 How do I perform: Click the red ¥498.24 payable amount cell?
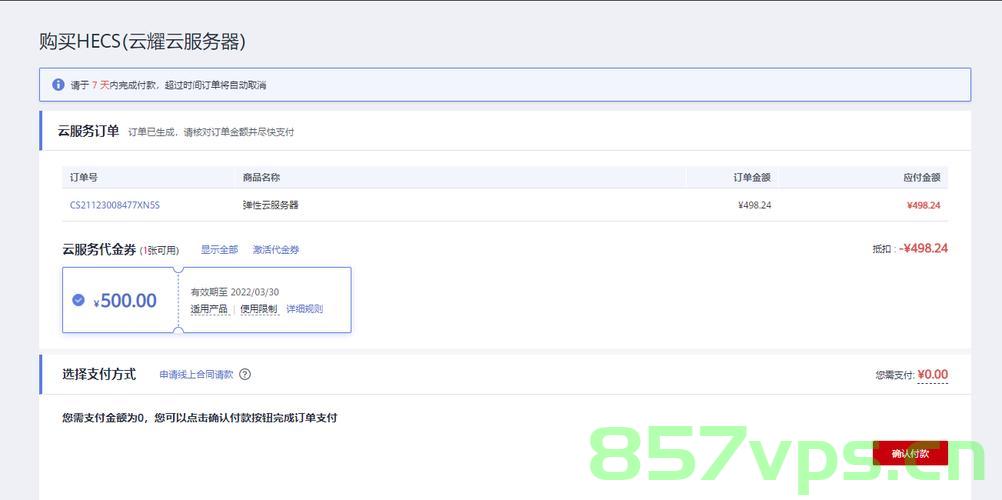(x=923, y=205)
